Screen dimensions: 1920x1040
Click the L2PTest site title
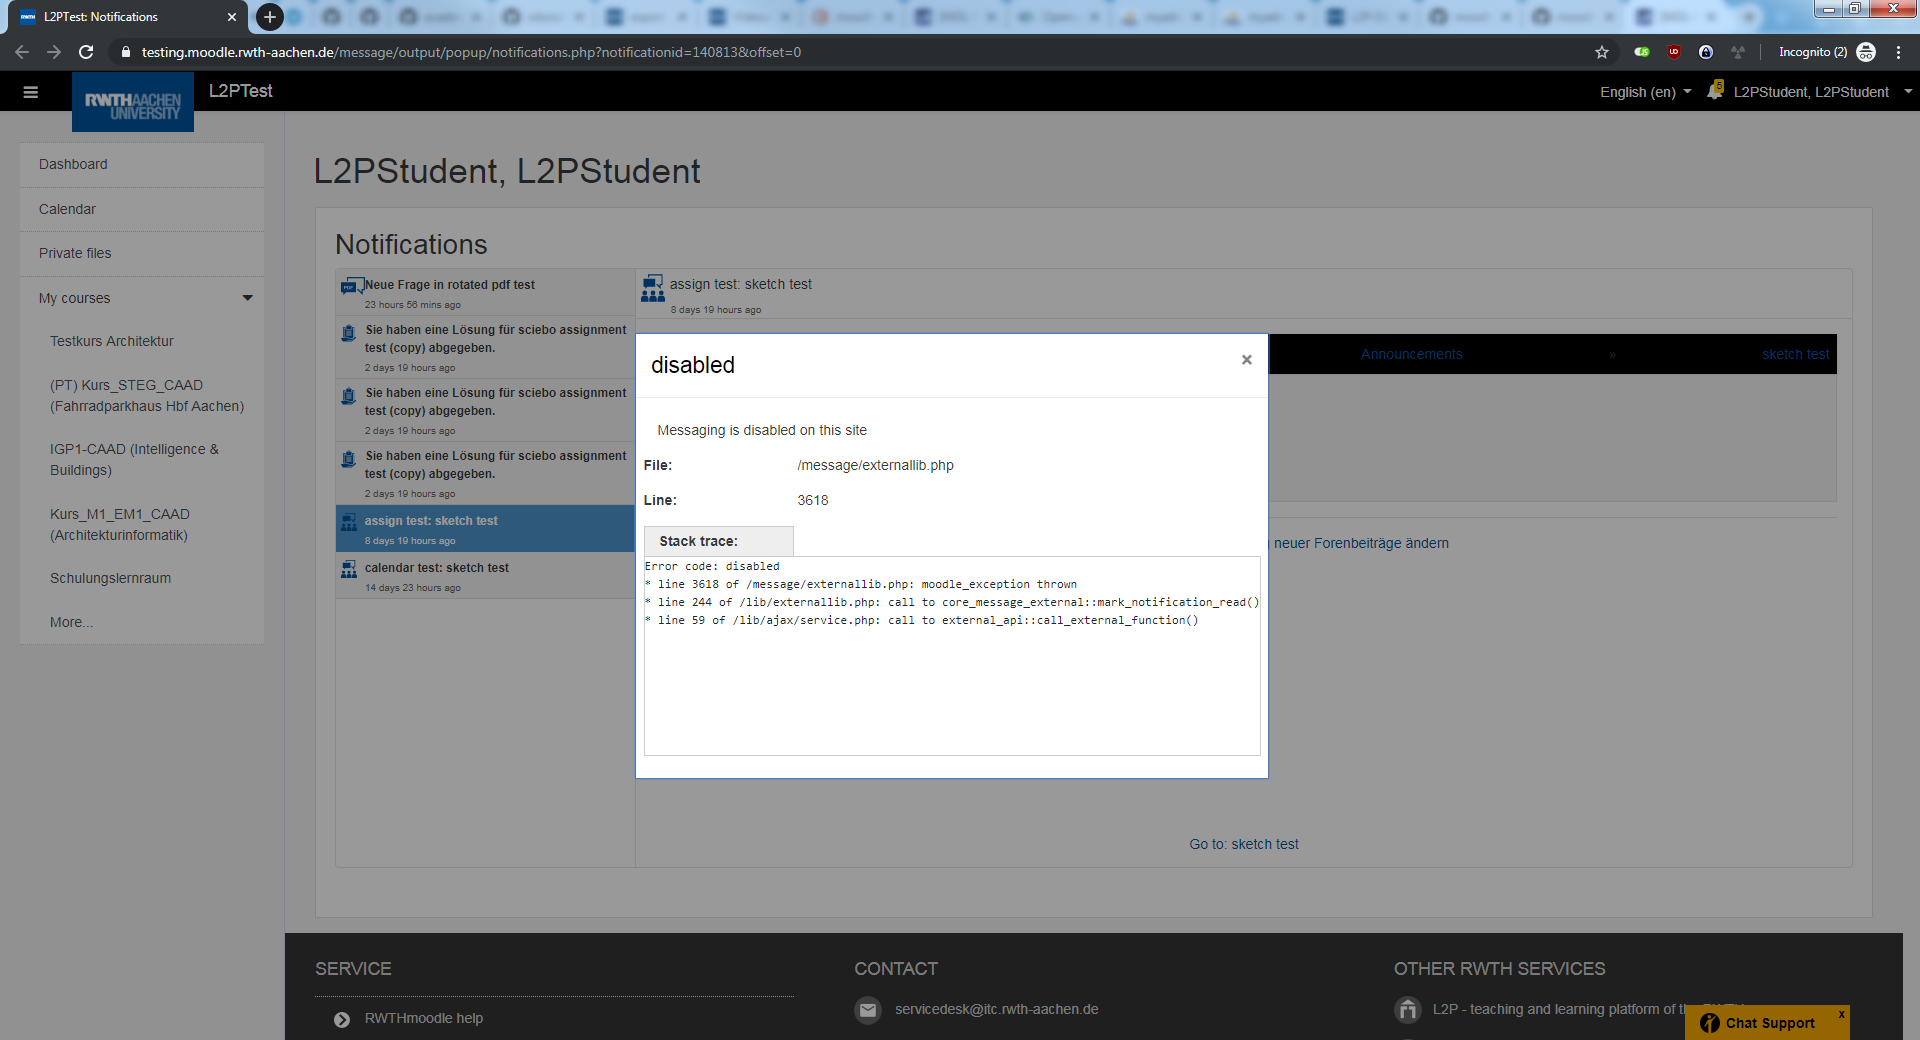point(241,91)
